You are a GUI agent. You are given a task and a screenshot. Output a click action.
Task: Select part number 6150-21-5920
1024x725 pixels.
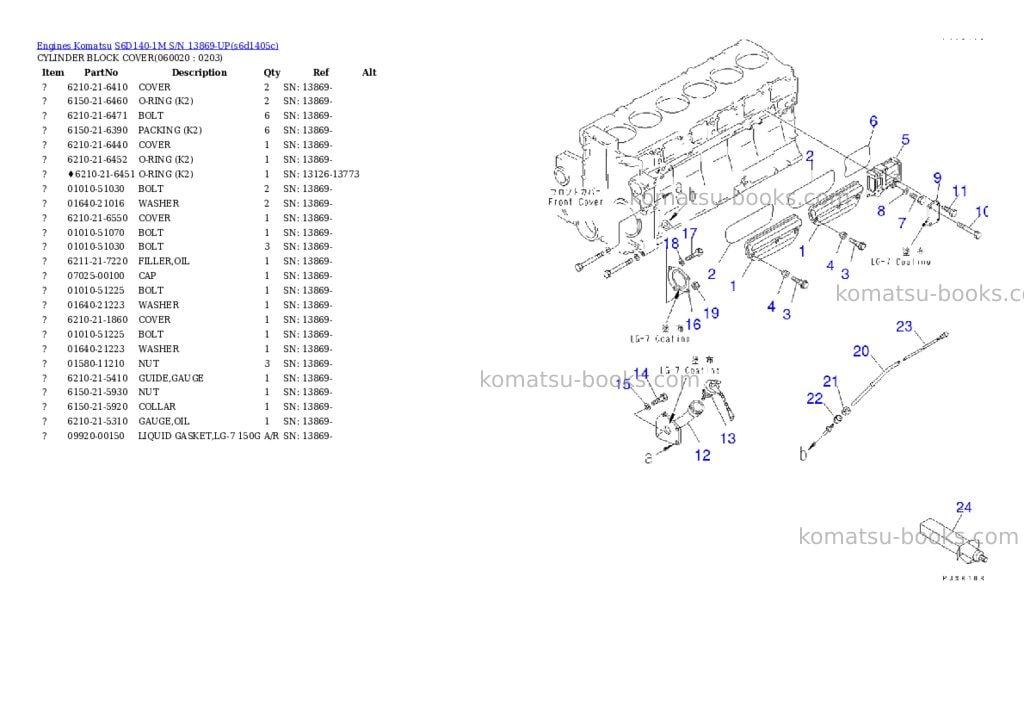(x=97, y=406)
